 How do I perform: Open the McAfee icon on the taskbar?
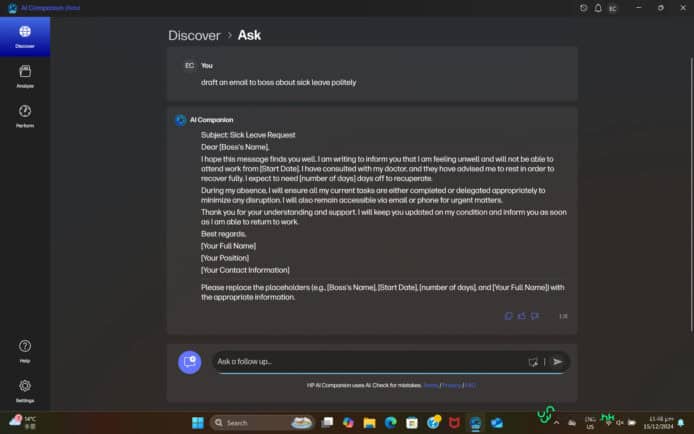pyautogui.click(x=454, y=423)
